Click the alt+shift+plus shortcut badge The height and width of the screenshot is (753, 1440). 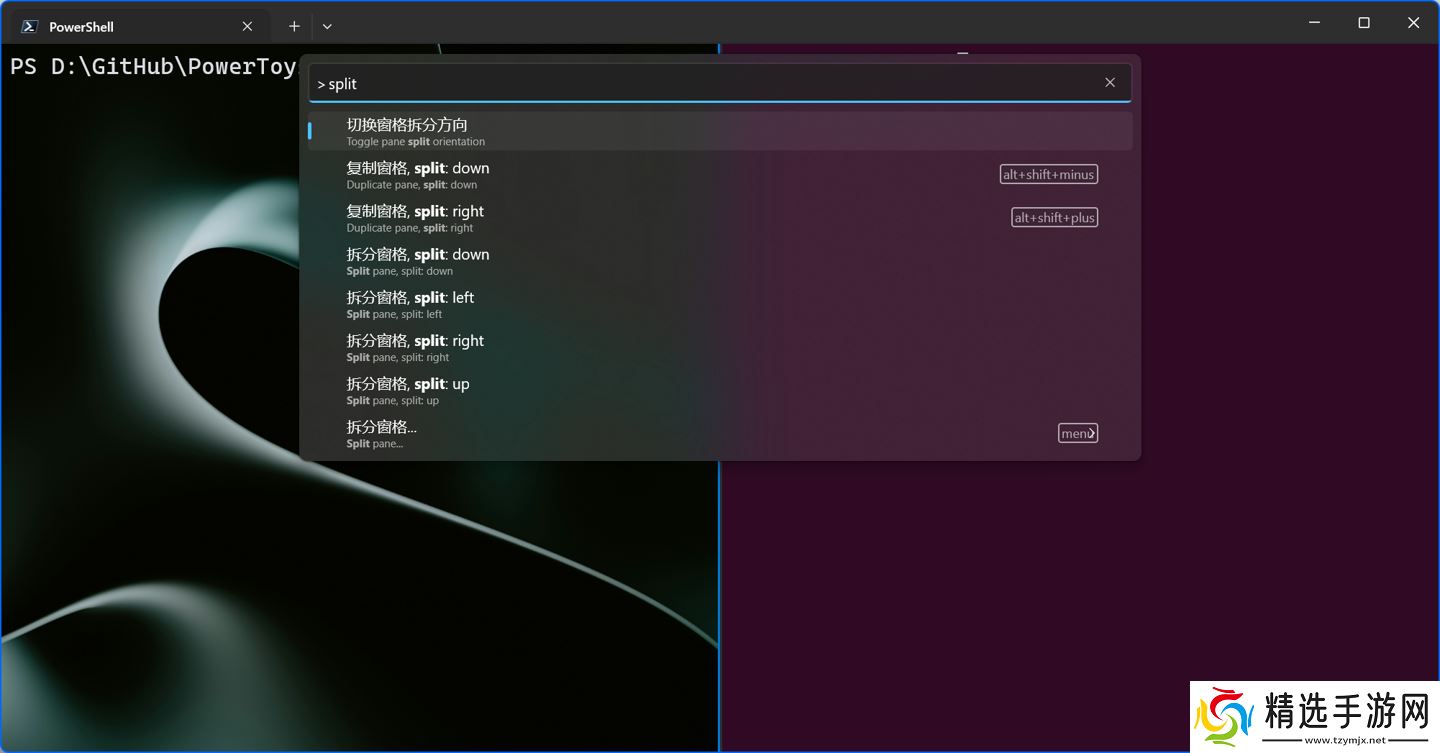click(x=1054, y=217)
